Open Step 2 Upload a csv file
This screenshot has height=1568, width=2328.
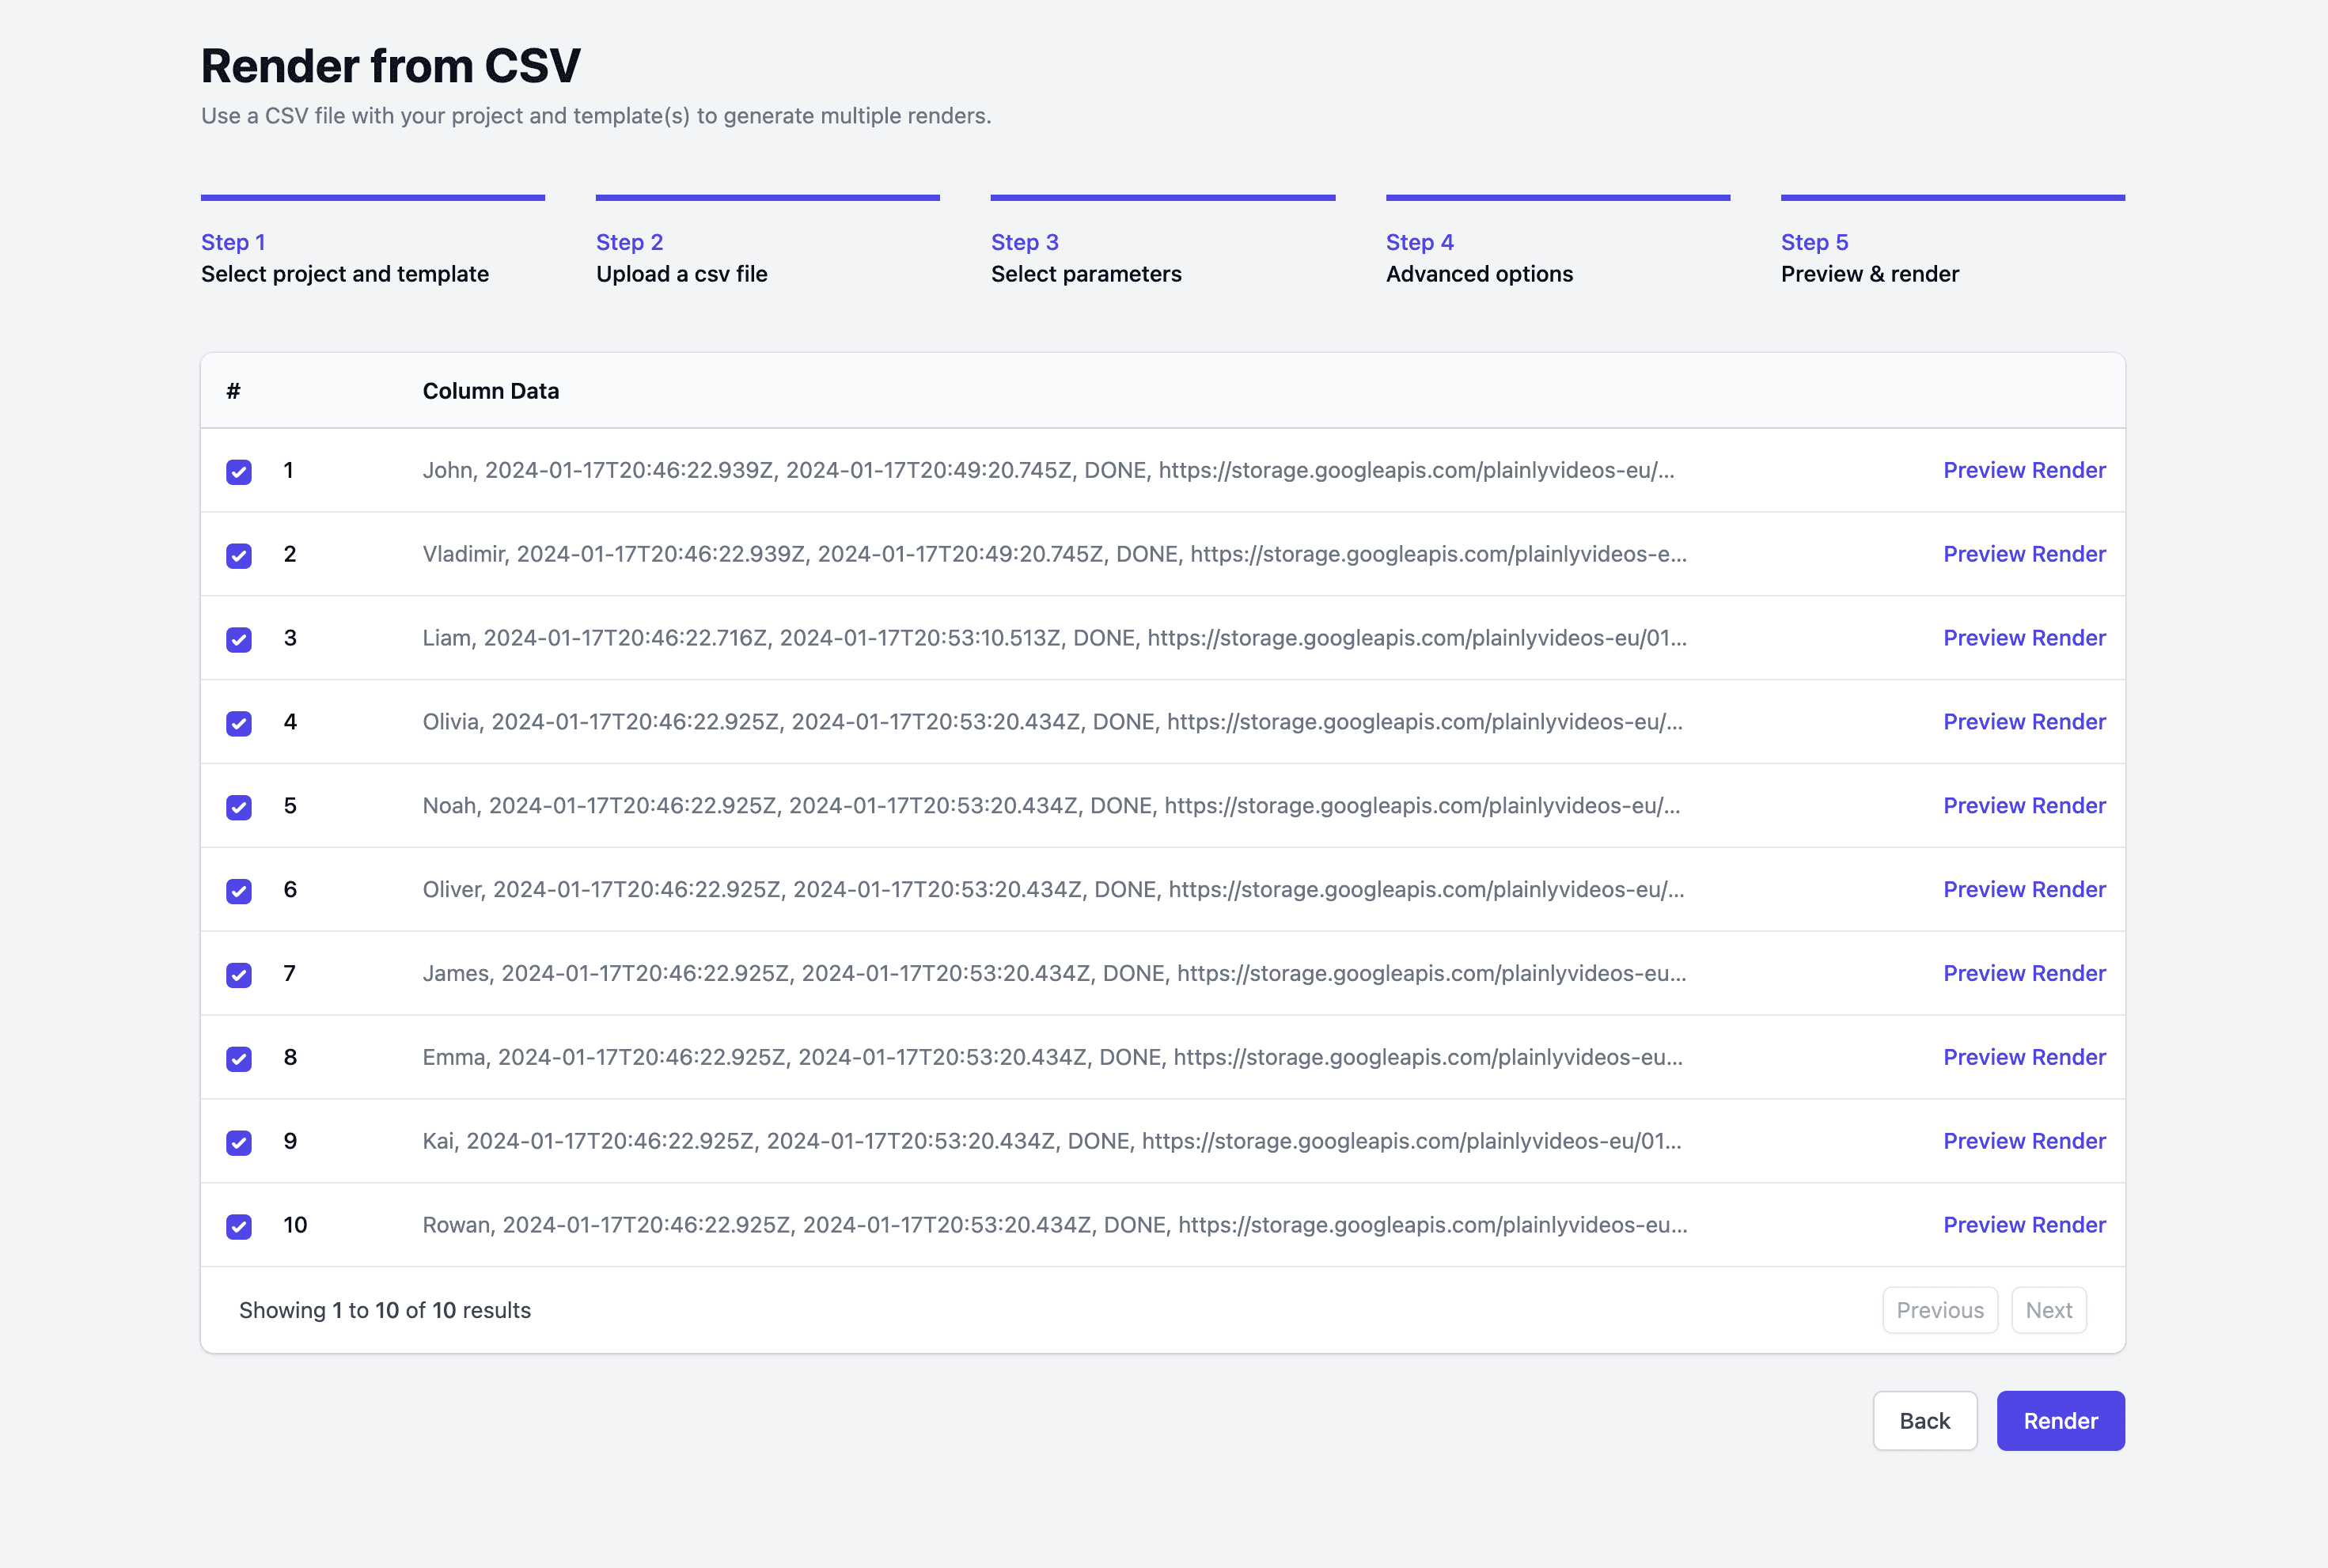tap(681, 258)
